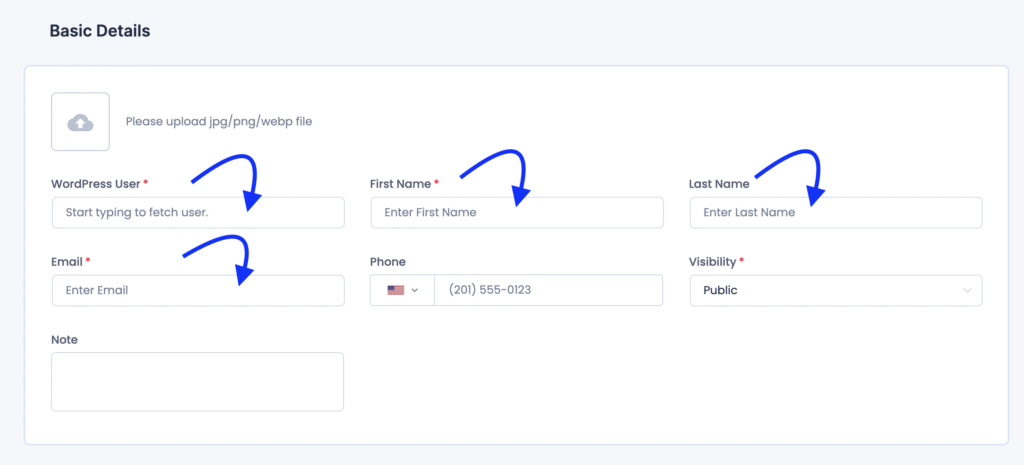The image size is (1024, 465).
Task: Click the Phone field label
Action: (x=388, y=262)
